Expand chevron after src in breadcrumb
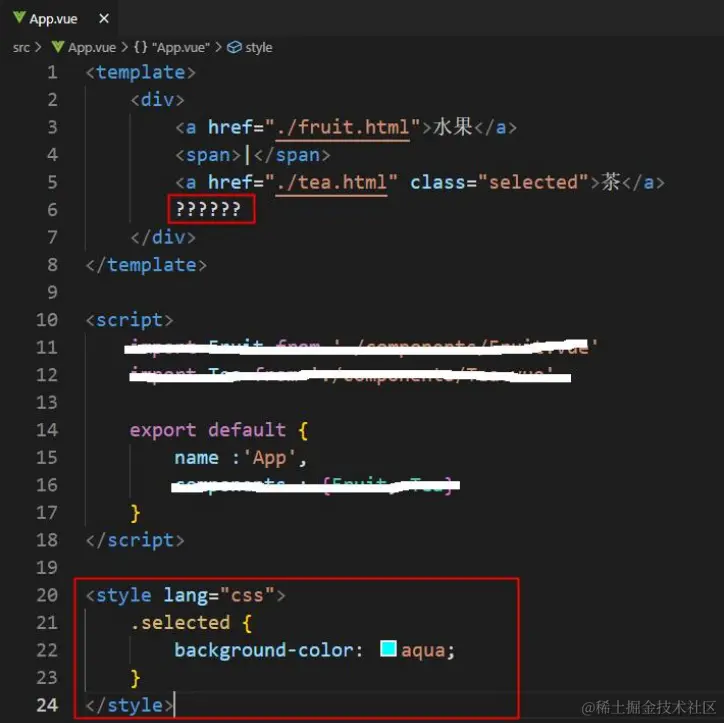724x723 pixels. (38, 47)
